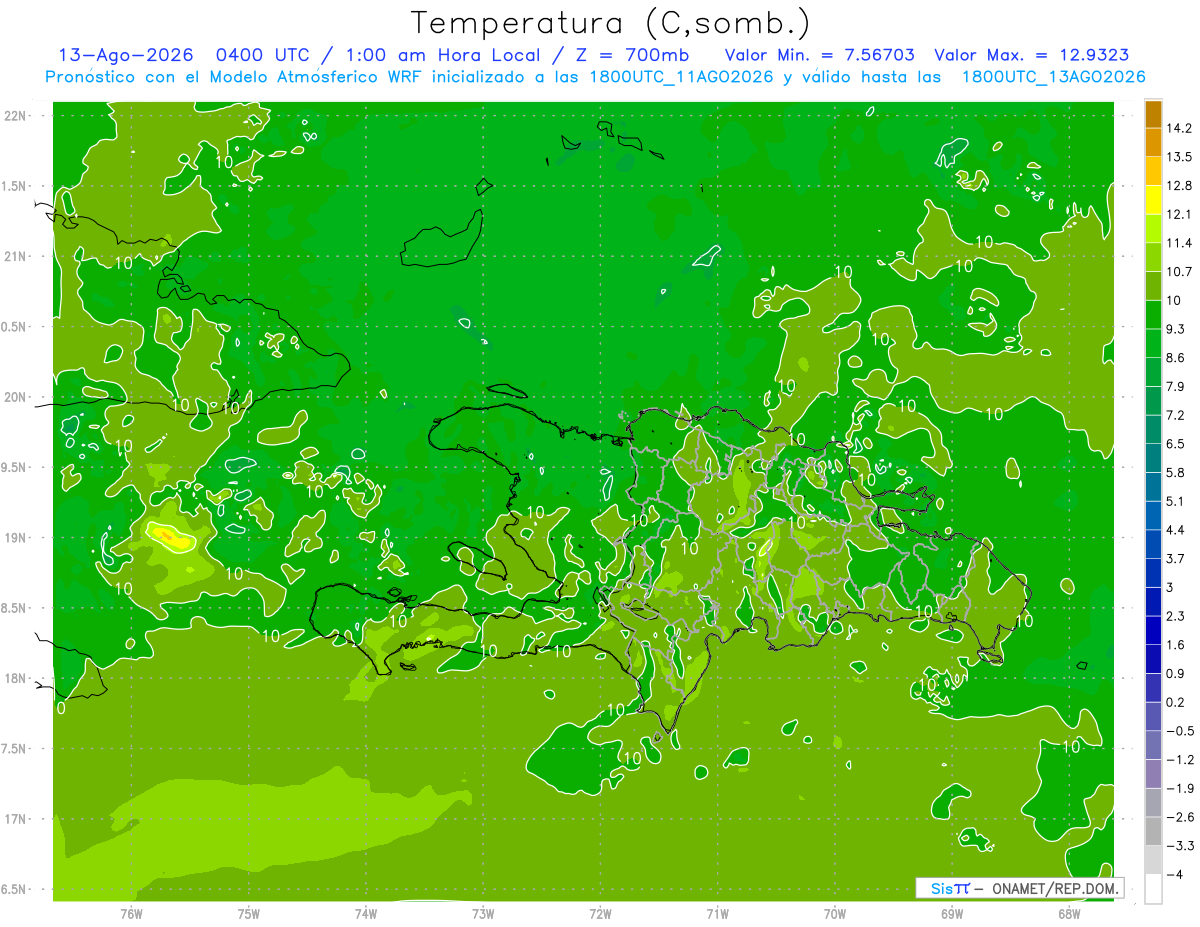
Task: Click the '70W' longitude axis label
Action: pyautogui.click(x=835, y=914)
